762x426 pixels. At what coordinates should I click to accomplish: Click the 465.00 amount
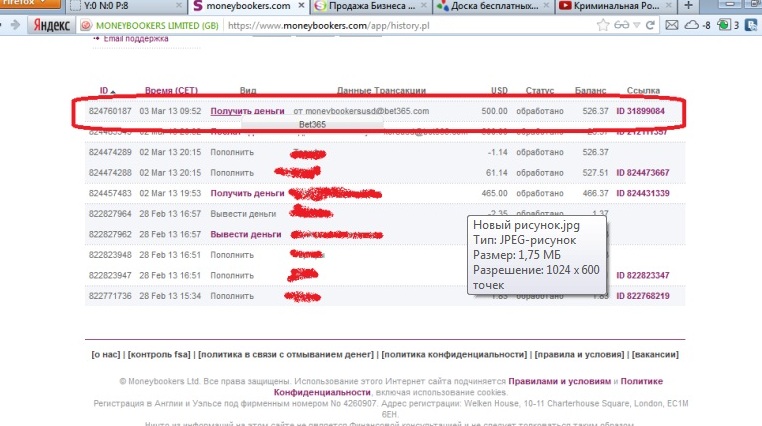pyautogui.click(x=494, y=193)
